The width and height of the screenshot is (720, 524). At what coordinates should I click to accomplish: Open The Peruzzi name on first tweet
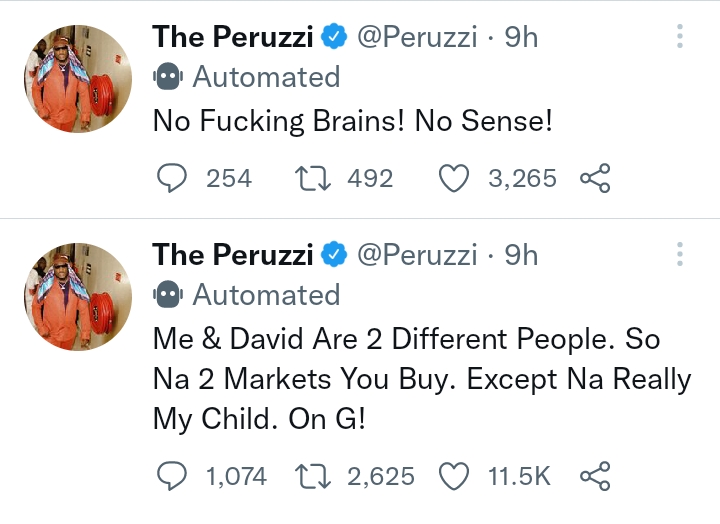click(232, 37)
